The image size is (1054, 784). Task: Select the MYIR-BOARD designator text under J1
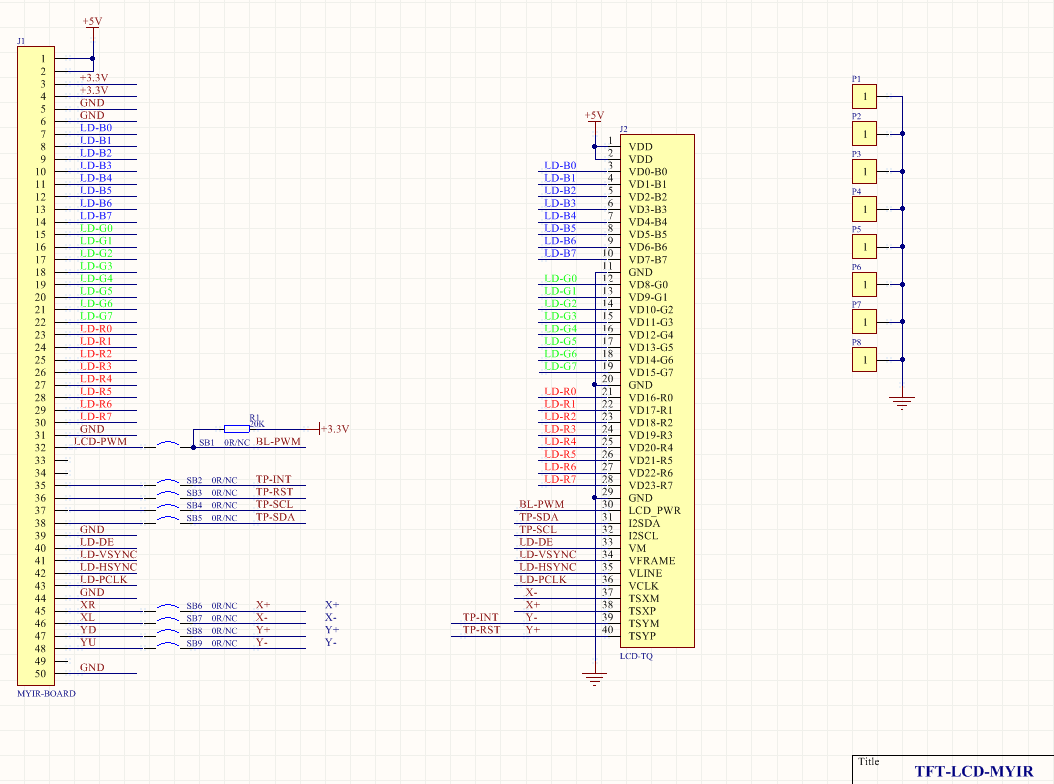click(x=47, y=693)
